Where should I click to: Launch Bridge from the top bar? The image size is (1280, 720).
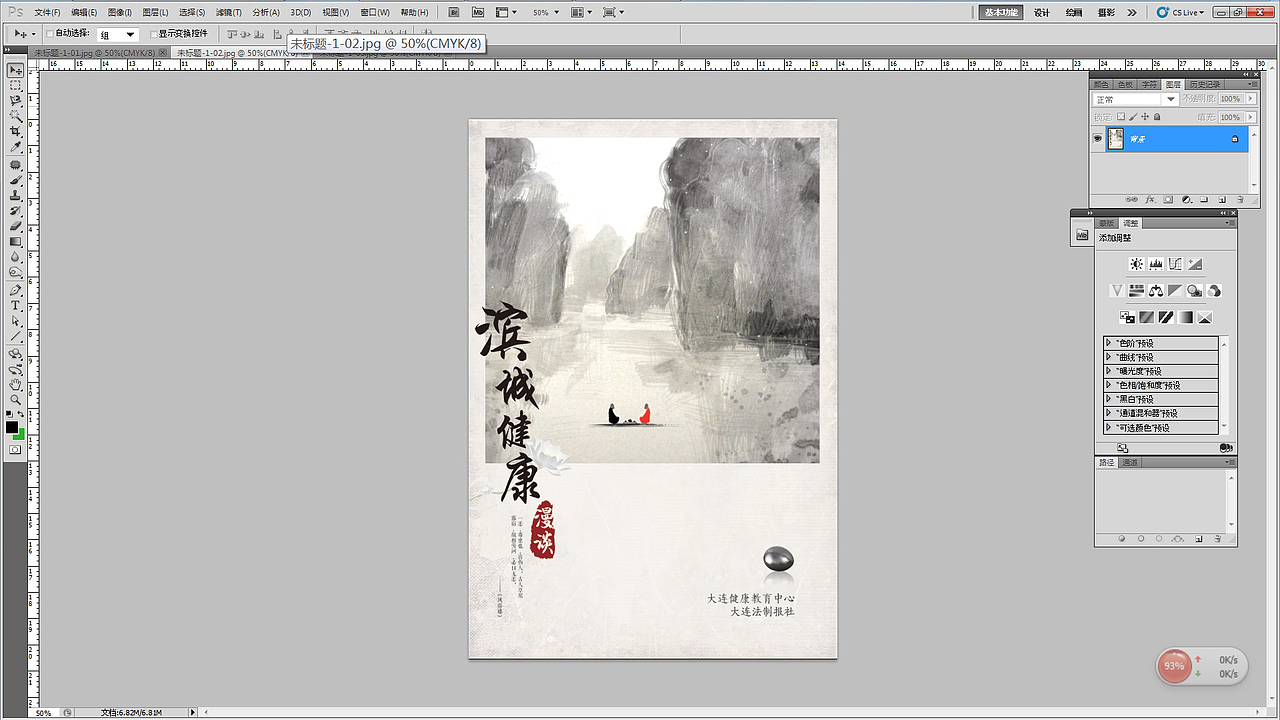(x=454, y=12)
